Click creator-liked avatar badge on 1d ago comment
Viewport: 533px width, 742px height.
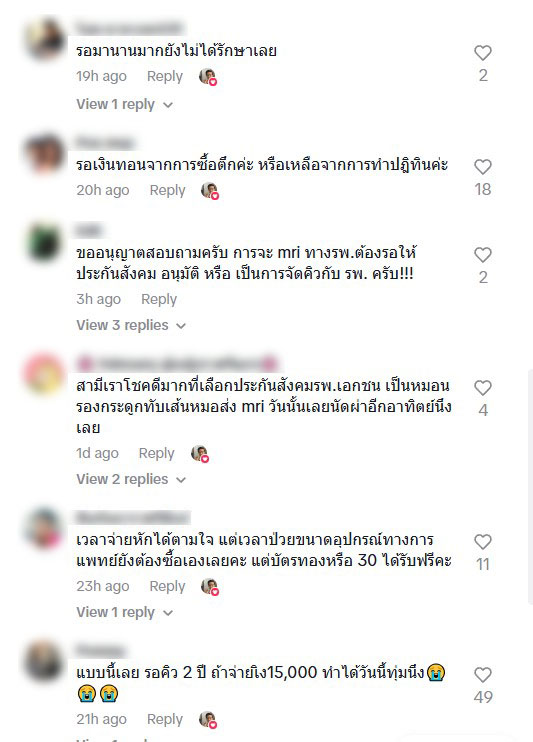[200, 454]
